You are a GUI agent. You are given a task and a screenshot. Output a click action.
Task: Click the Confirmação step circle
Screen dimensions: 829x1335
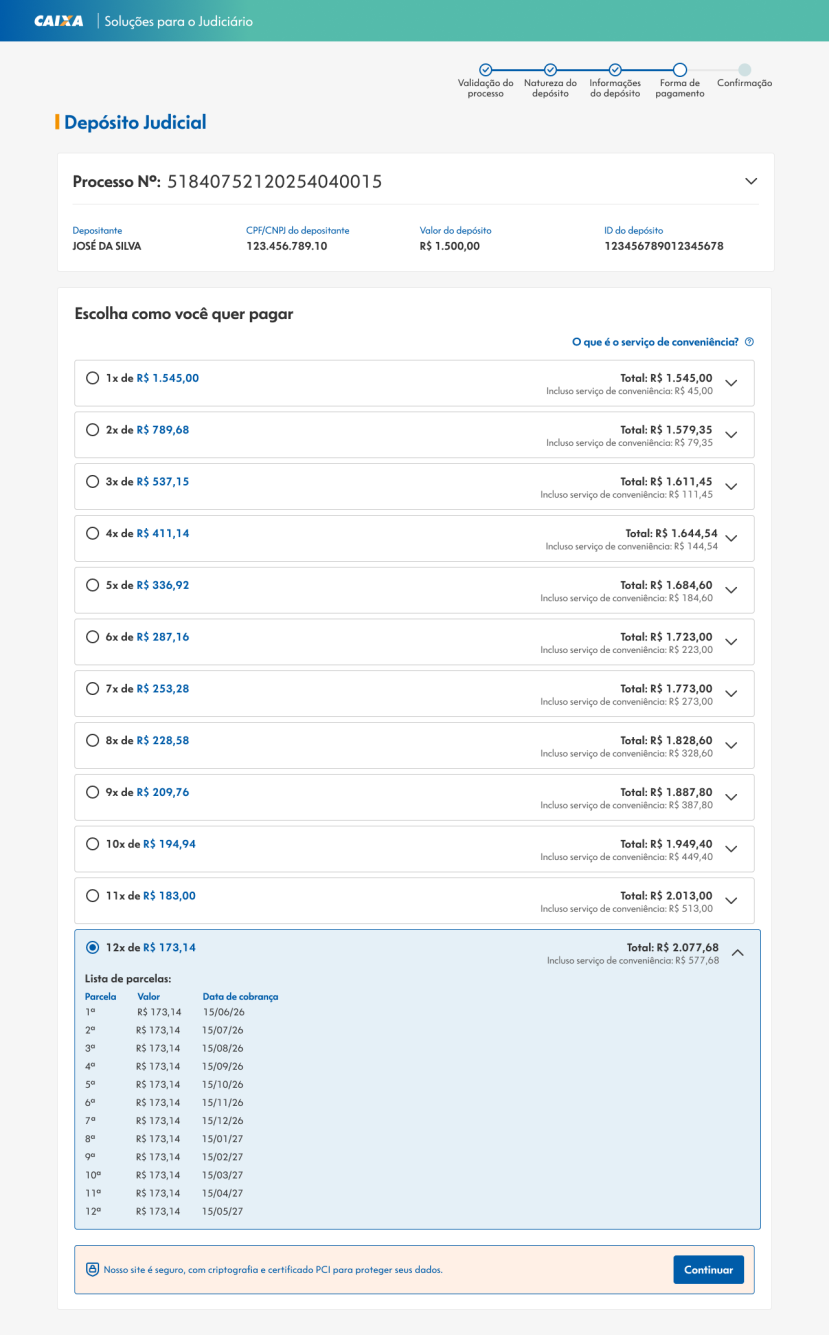(744, 70)
